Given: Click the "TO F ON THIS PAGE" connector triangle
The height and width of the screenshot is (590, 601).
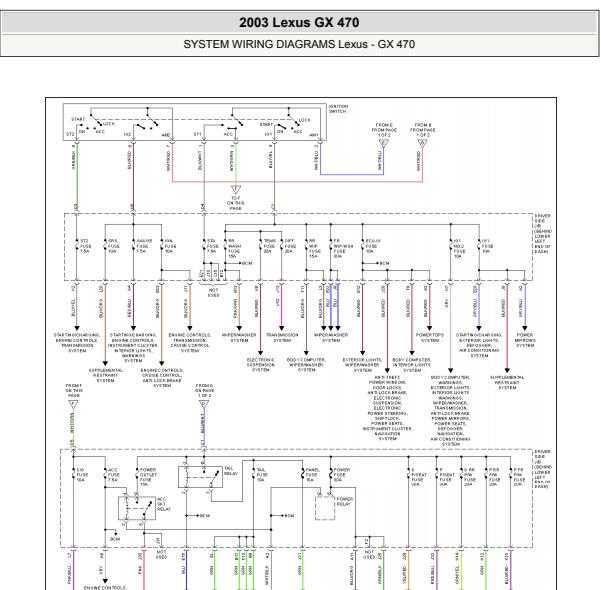Looking at the screenshot, I should pos(236,189).
